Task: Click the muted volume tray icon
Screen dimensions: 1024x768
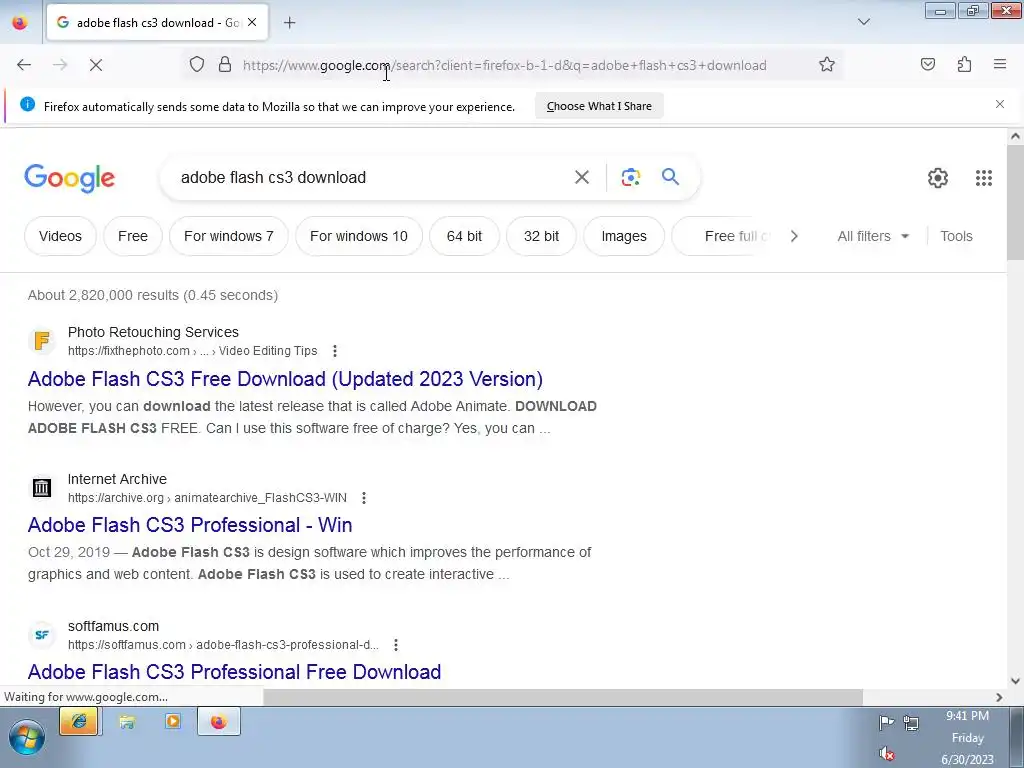Action: coord(886,754)
